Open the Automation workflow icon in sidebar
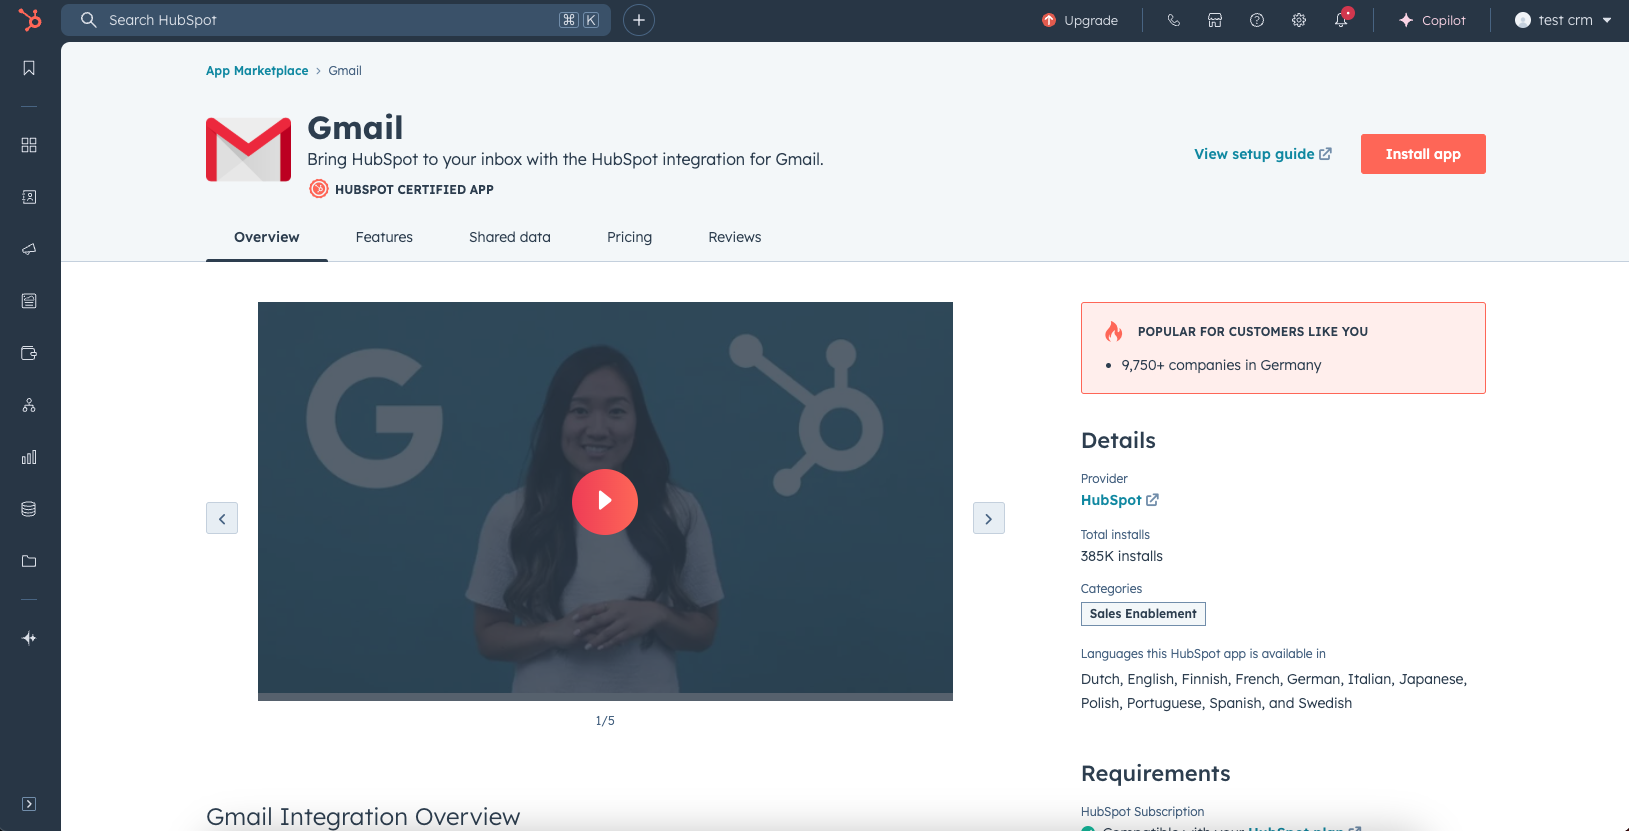 [x=29, y=405]
